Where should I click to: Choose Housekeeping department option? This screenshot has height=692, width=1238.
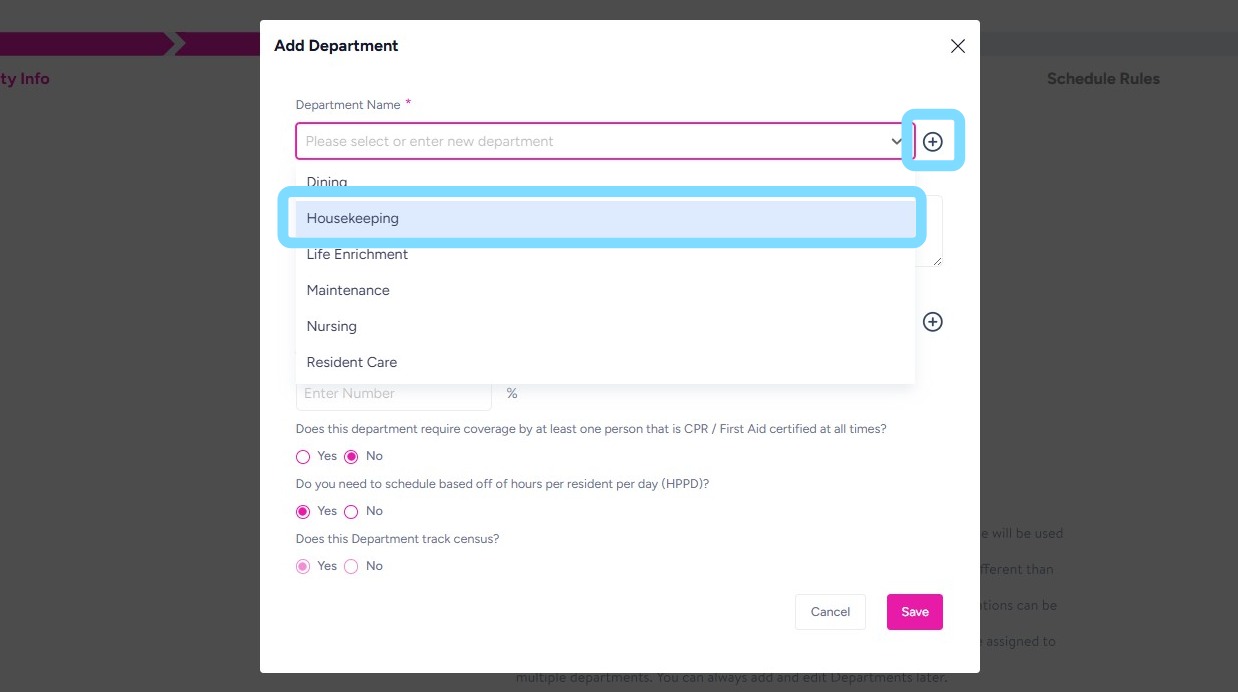(x=353, y=218)
